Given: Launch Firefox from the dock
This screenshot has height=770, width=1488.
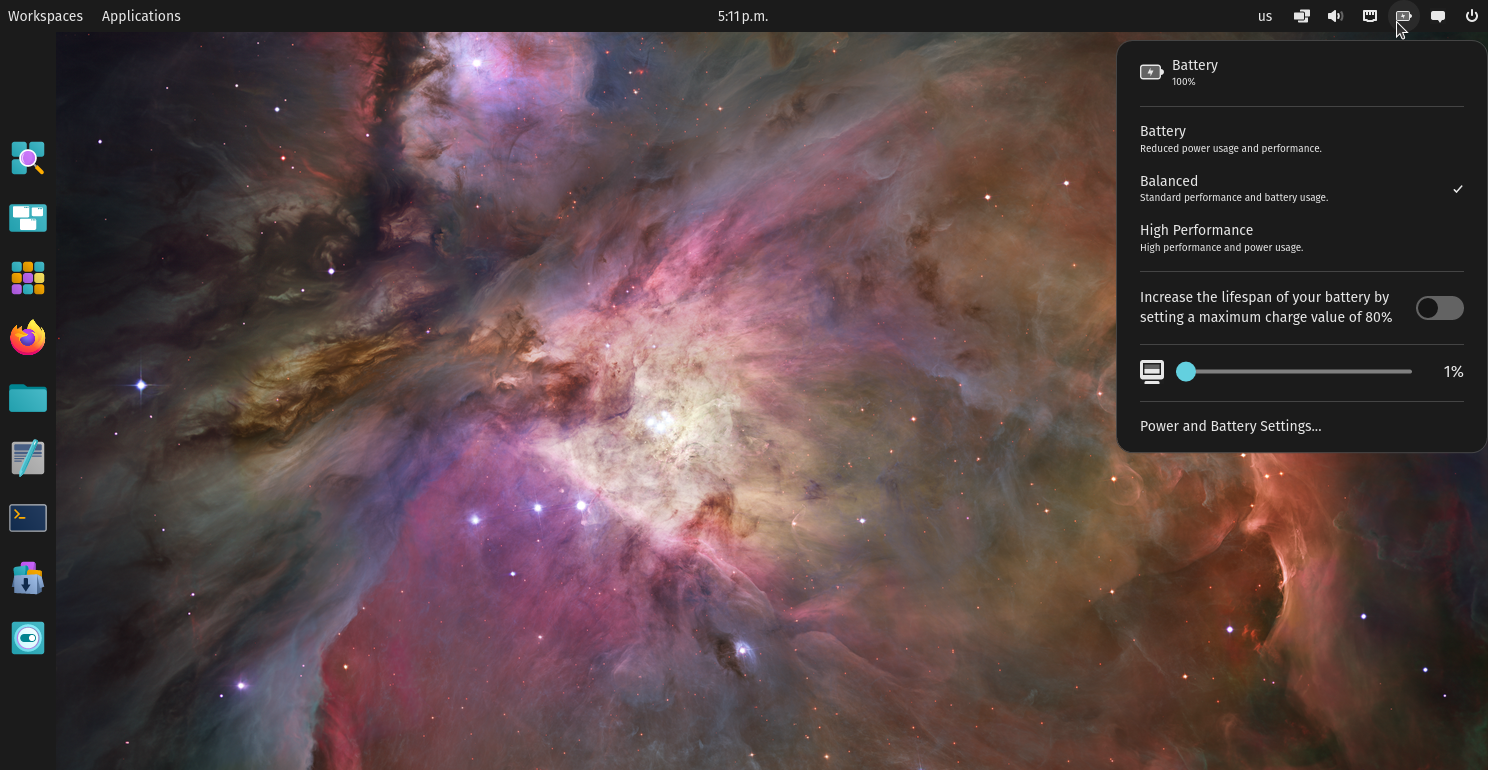Looking at the screenshot, I should (x=28, y=338).
